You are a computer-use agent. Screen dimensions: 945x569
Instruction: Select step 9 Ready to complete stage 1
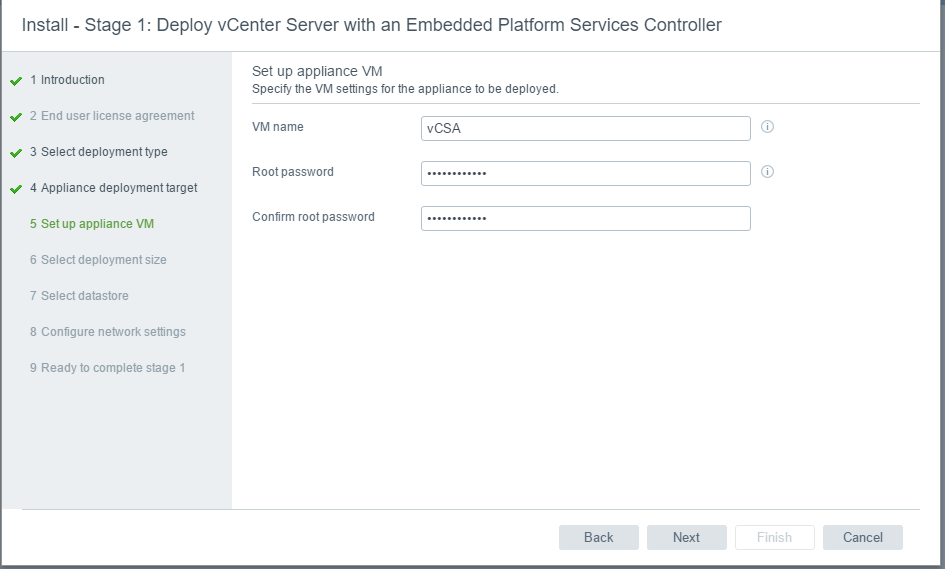pos(107,368)
